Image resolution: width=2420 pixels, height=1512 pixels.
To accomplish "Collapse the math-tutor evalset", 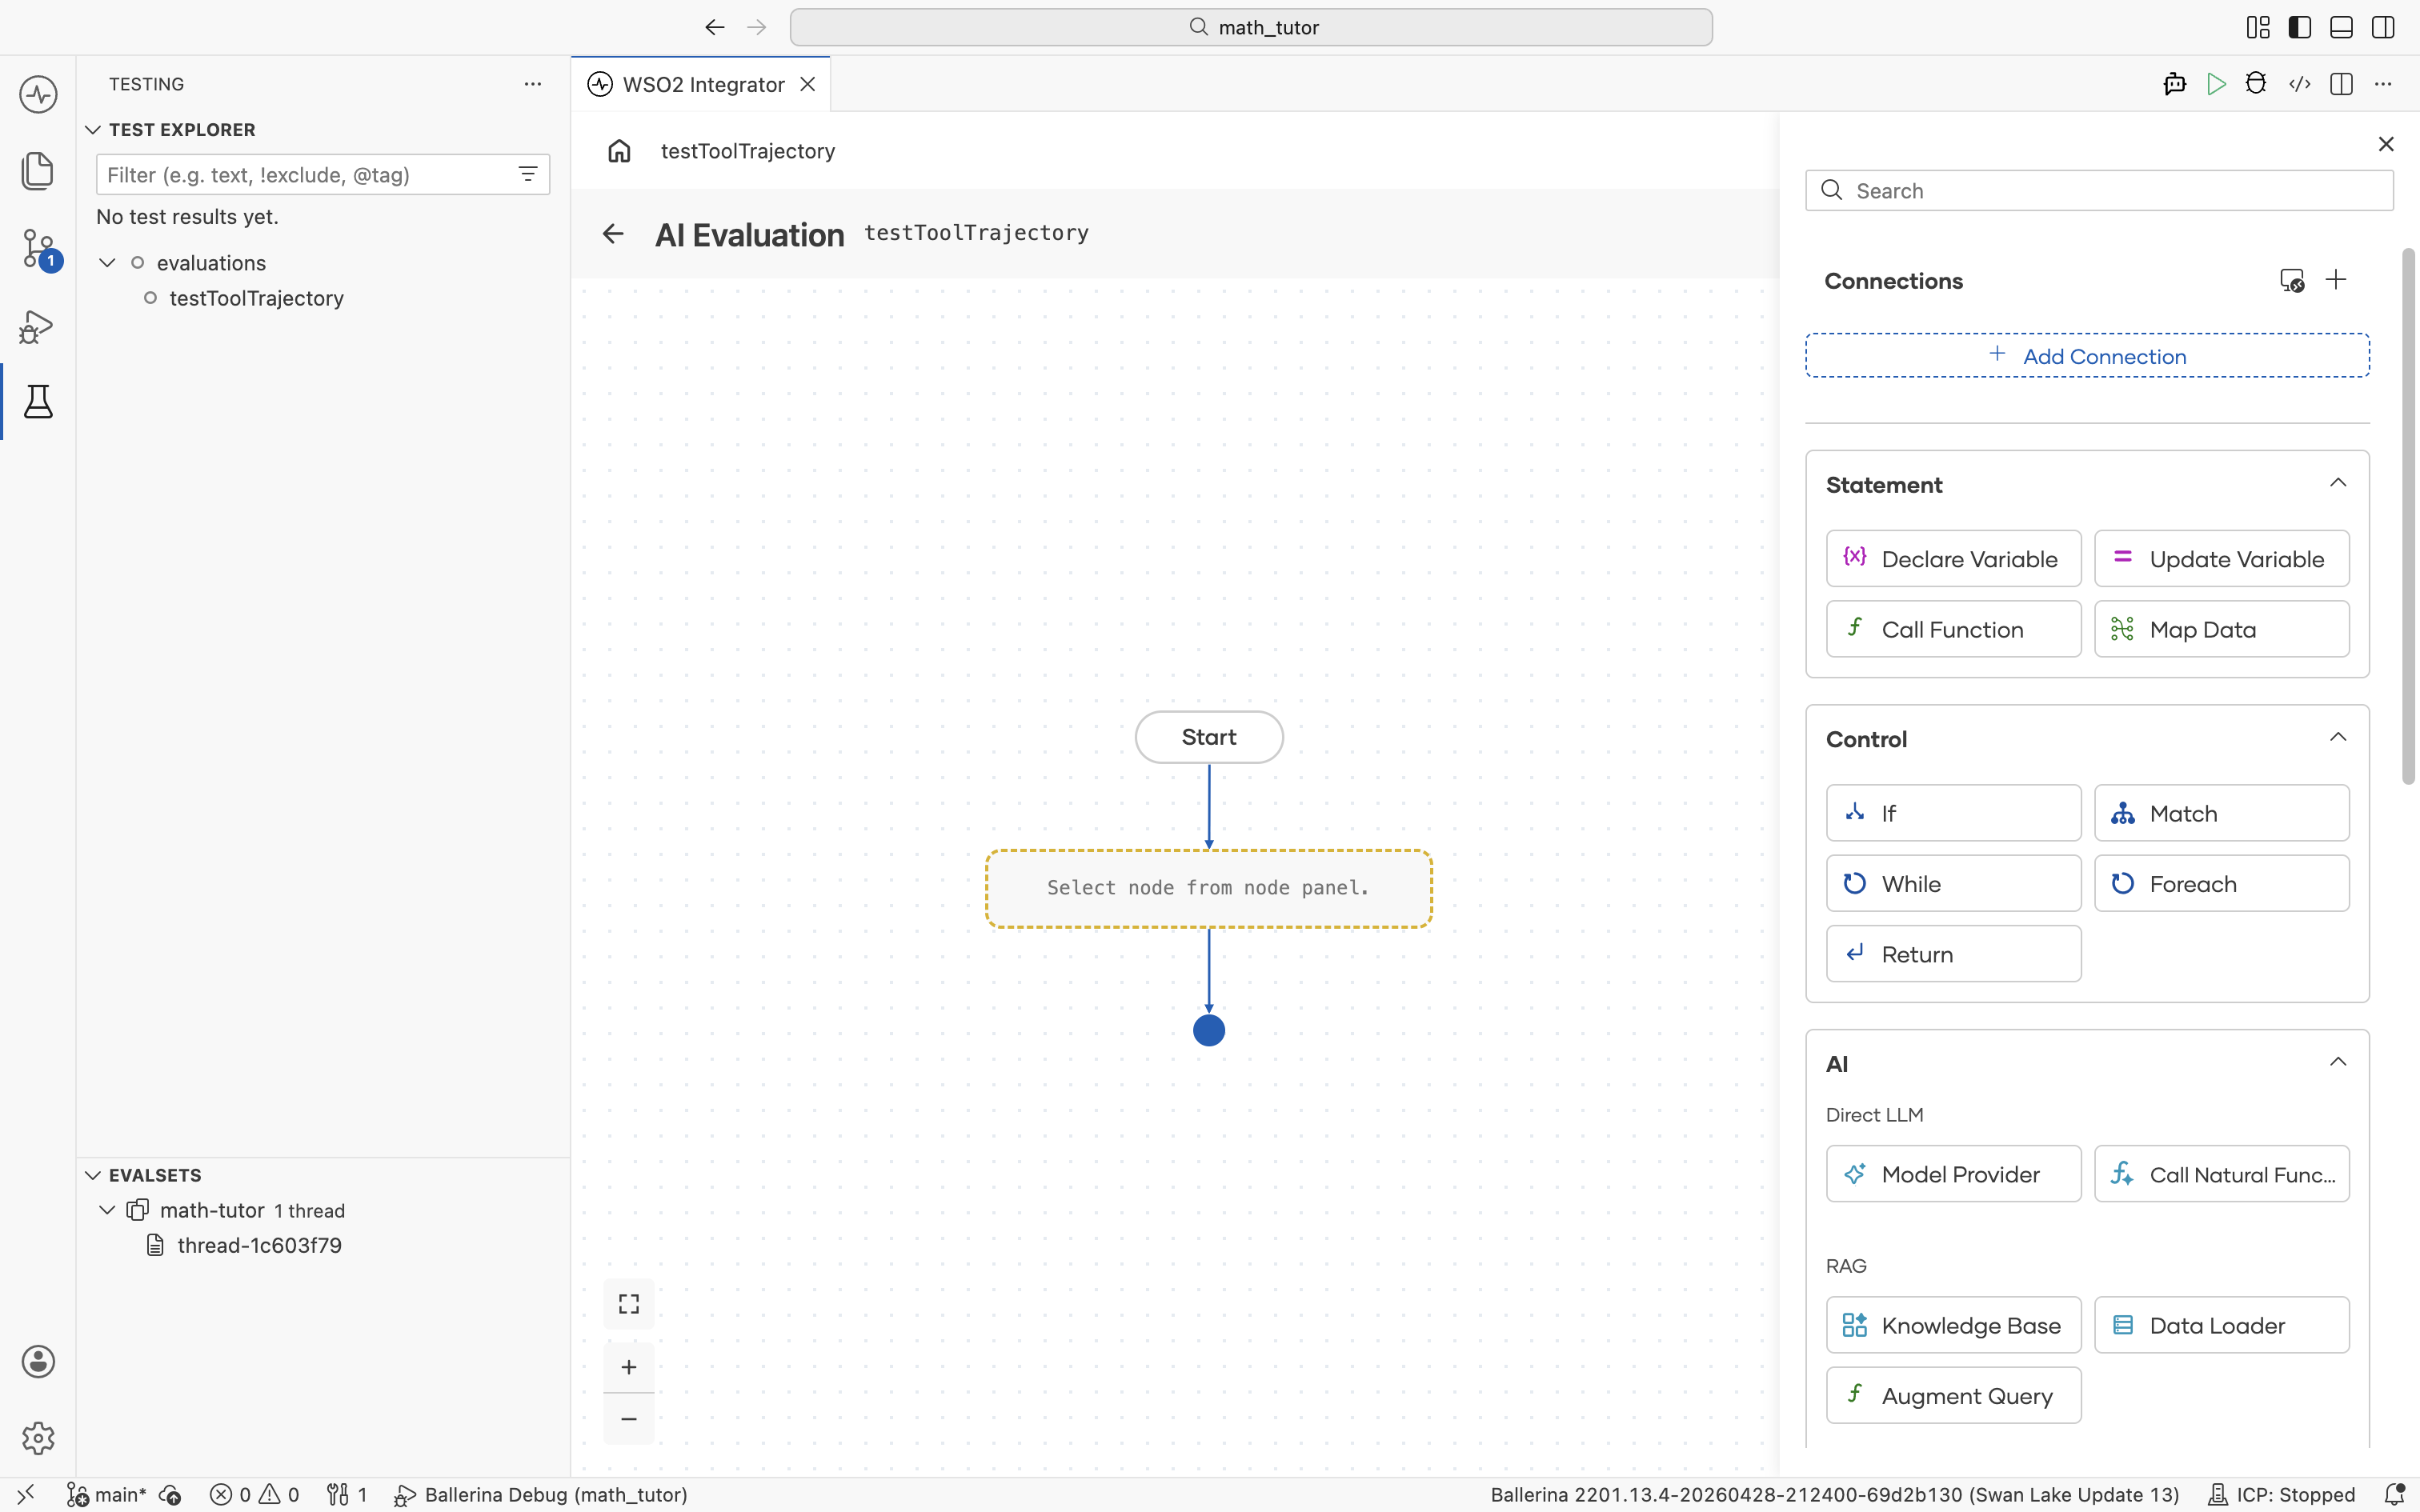I will [107, 1210].
